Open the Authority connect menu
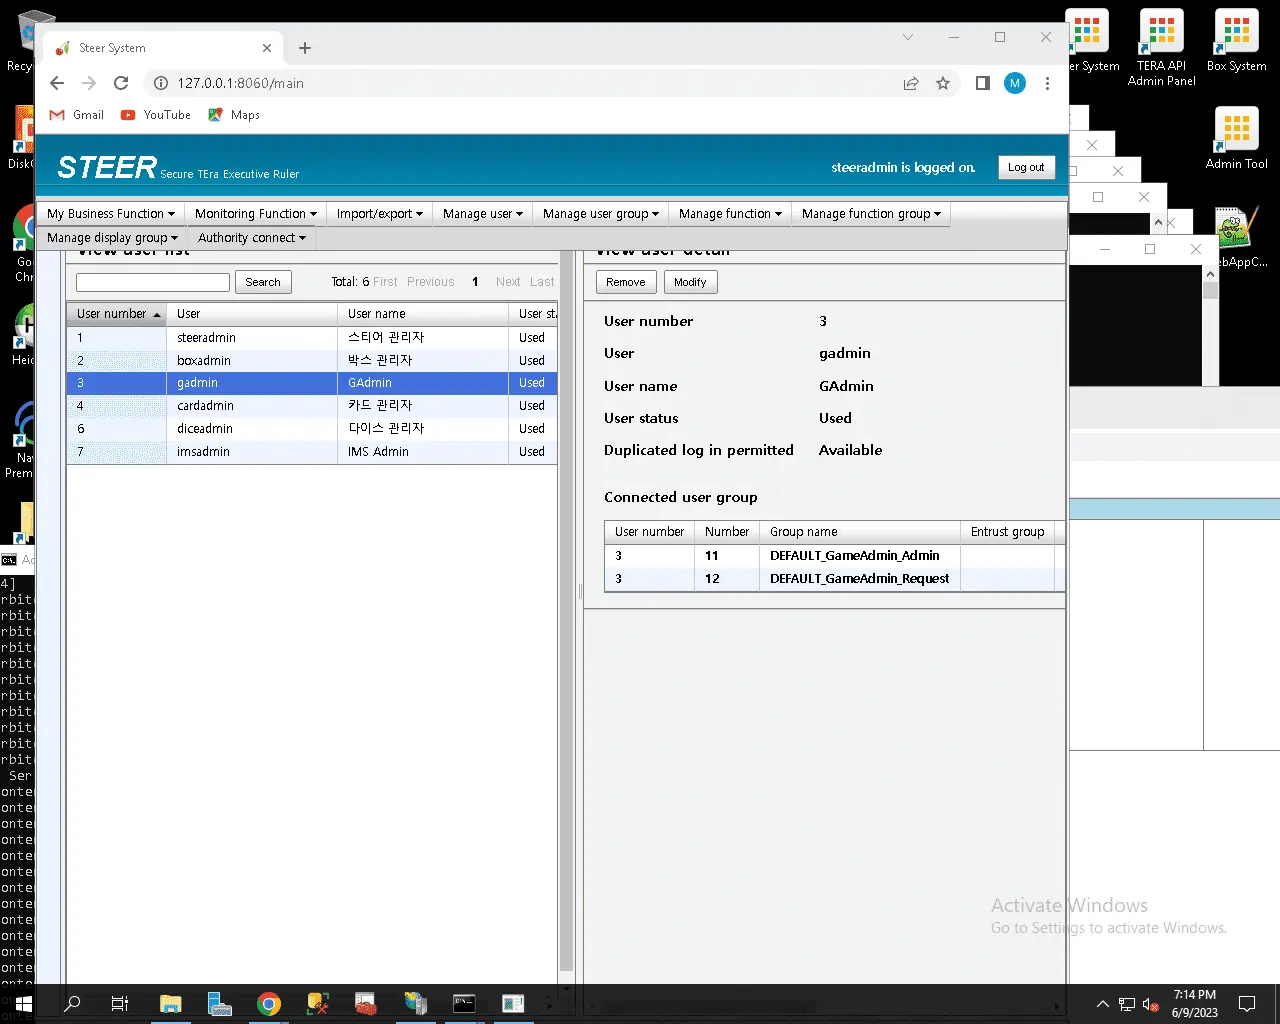 tap(252, 238)
